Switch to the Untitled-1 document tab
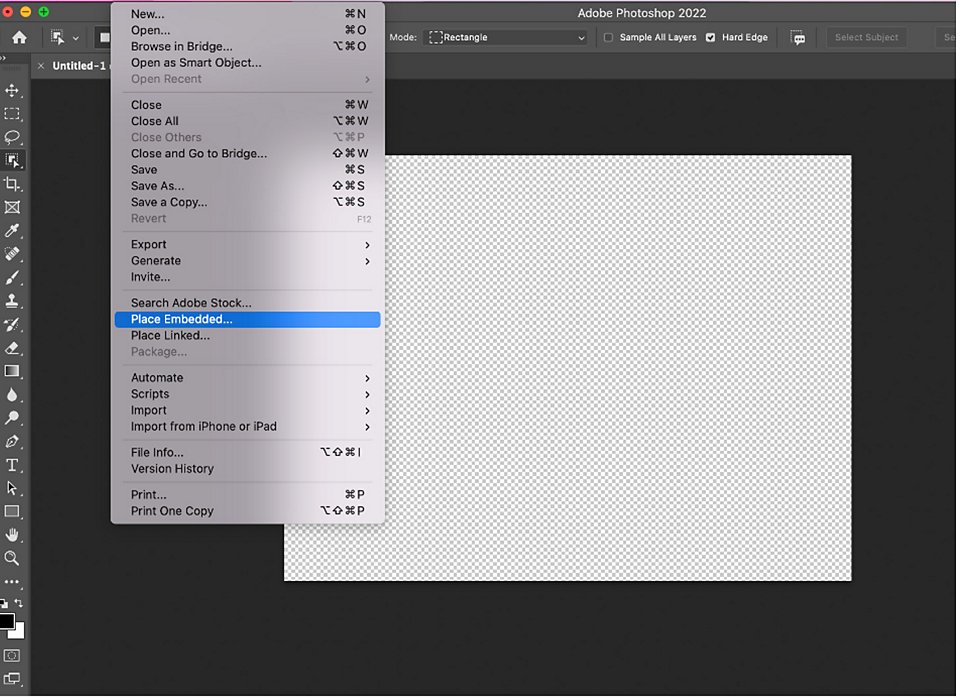The image size is (960, 698). (79, 66)
